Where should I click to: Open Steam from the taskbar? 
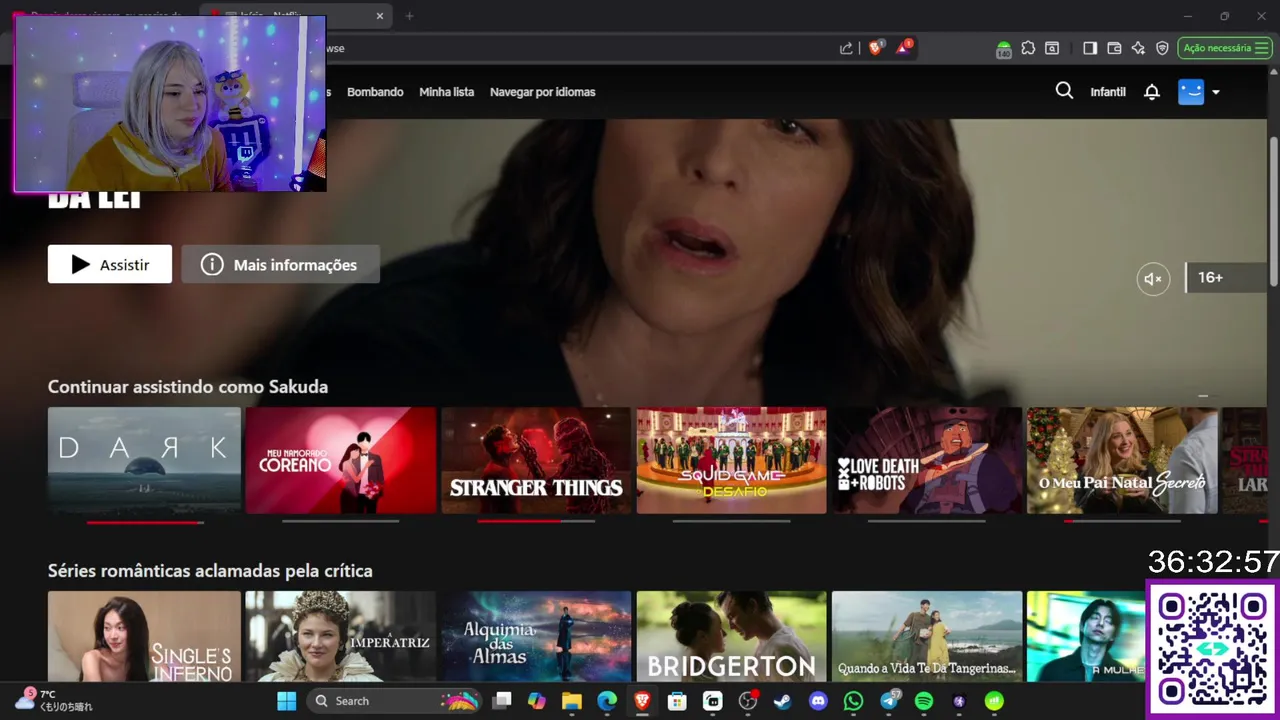point(783,701)
